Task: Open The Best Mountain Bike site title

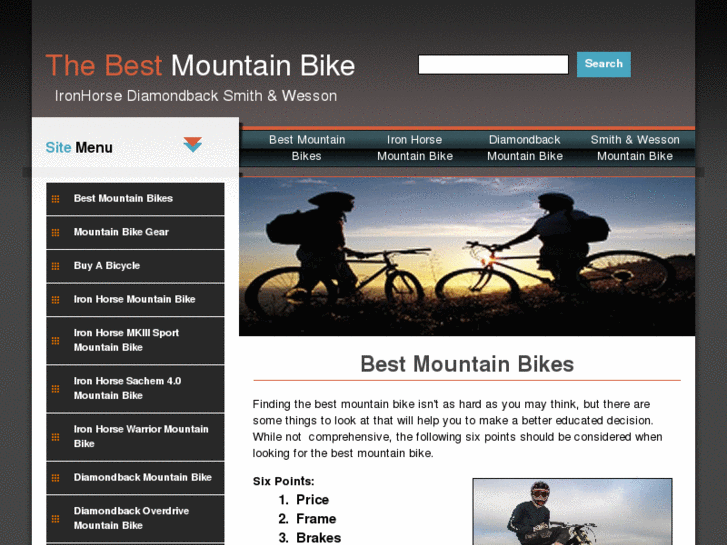Action: (x=200, y=65)
